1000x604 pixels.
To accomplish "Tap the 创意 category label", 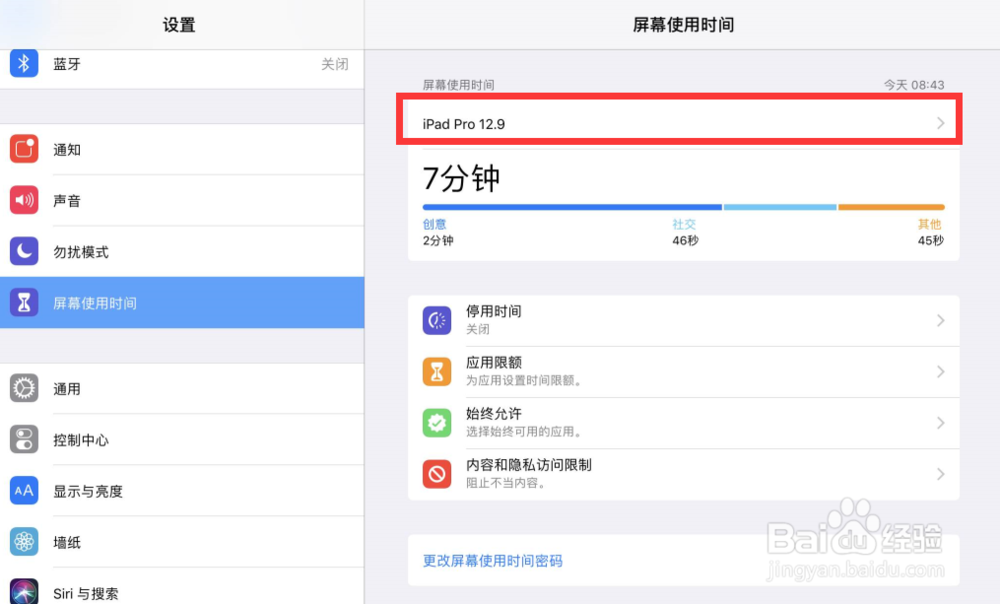I will click(434, 224).
